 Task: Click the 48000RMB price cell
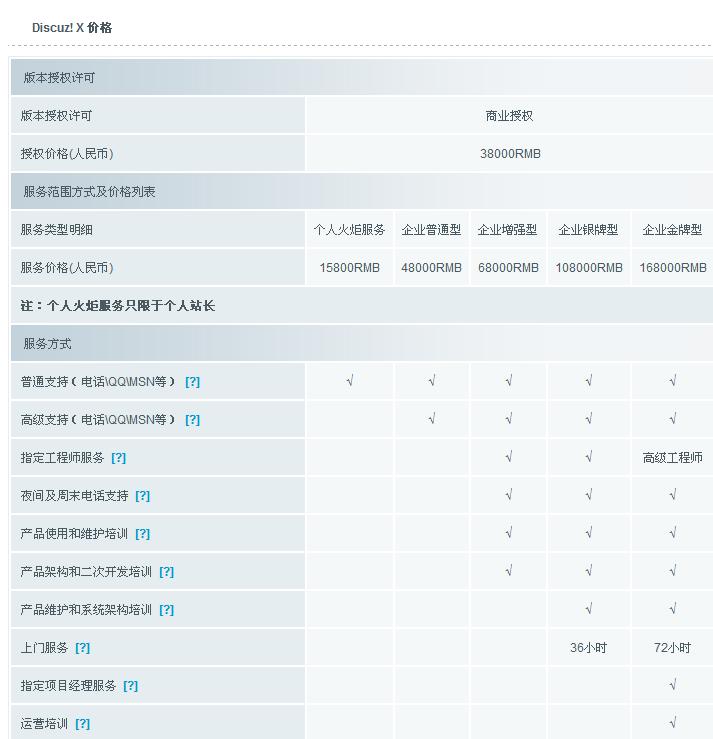tap(431, 268)
